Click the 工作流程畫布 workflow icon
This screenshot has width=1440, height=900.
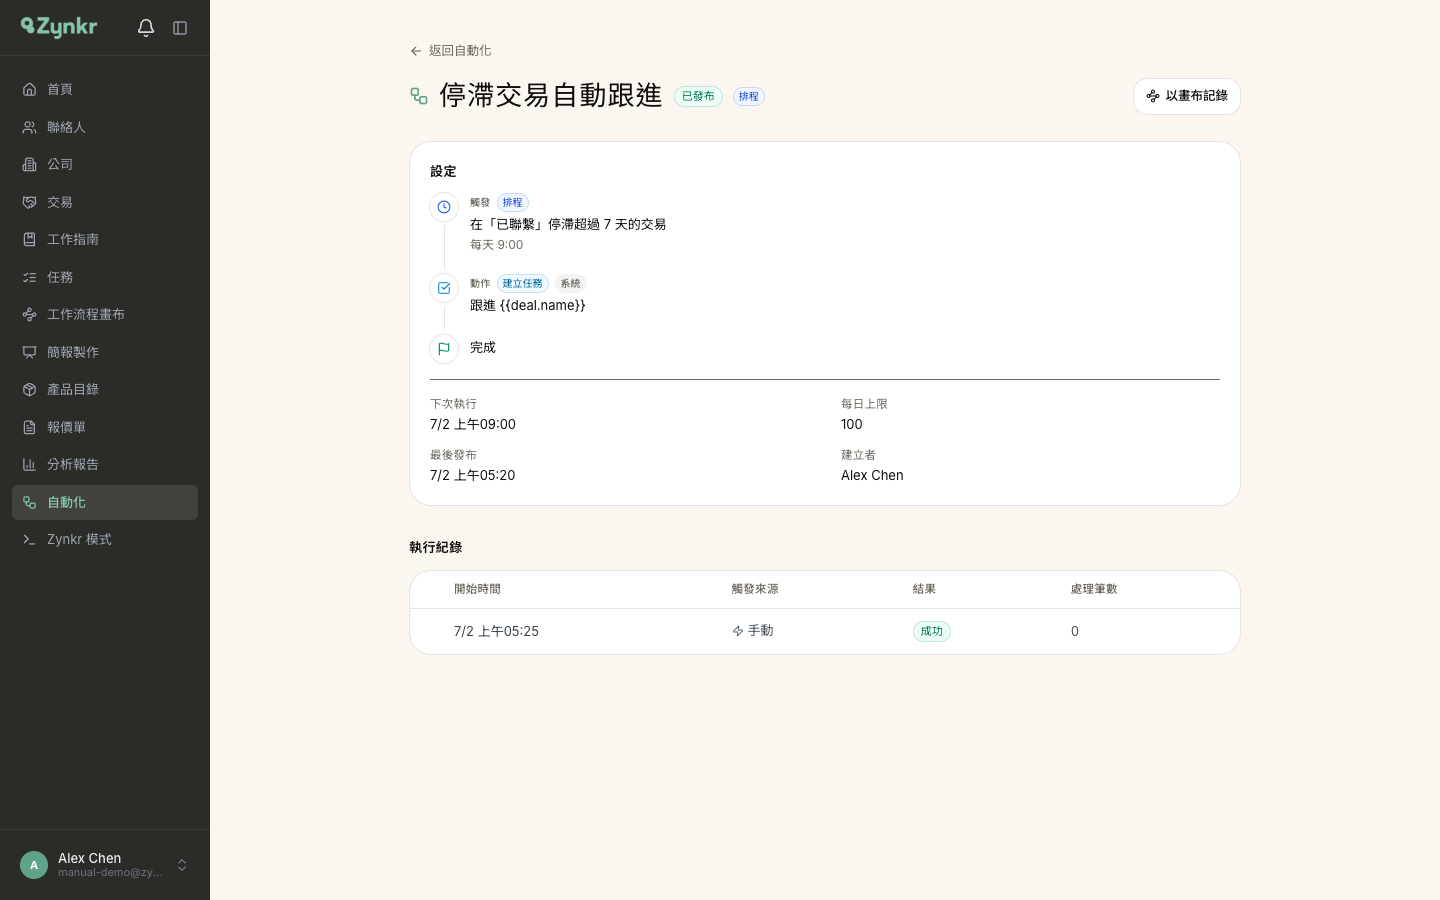pyautogui.click(x=30, y=314)
